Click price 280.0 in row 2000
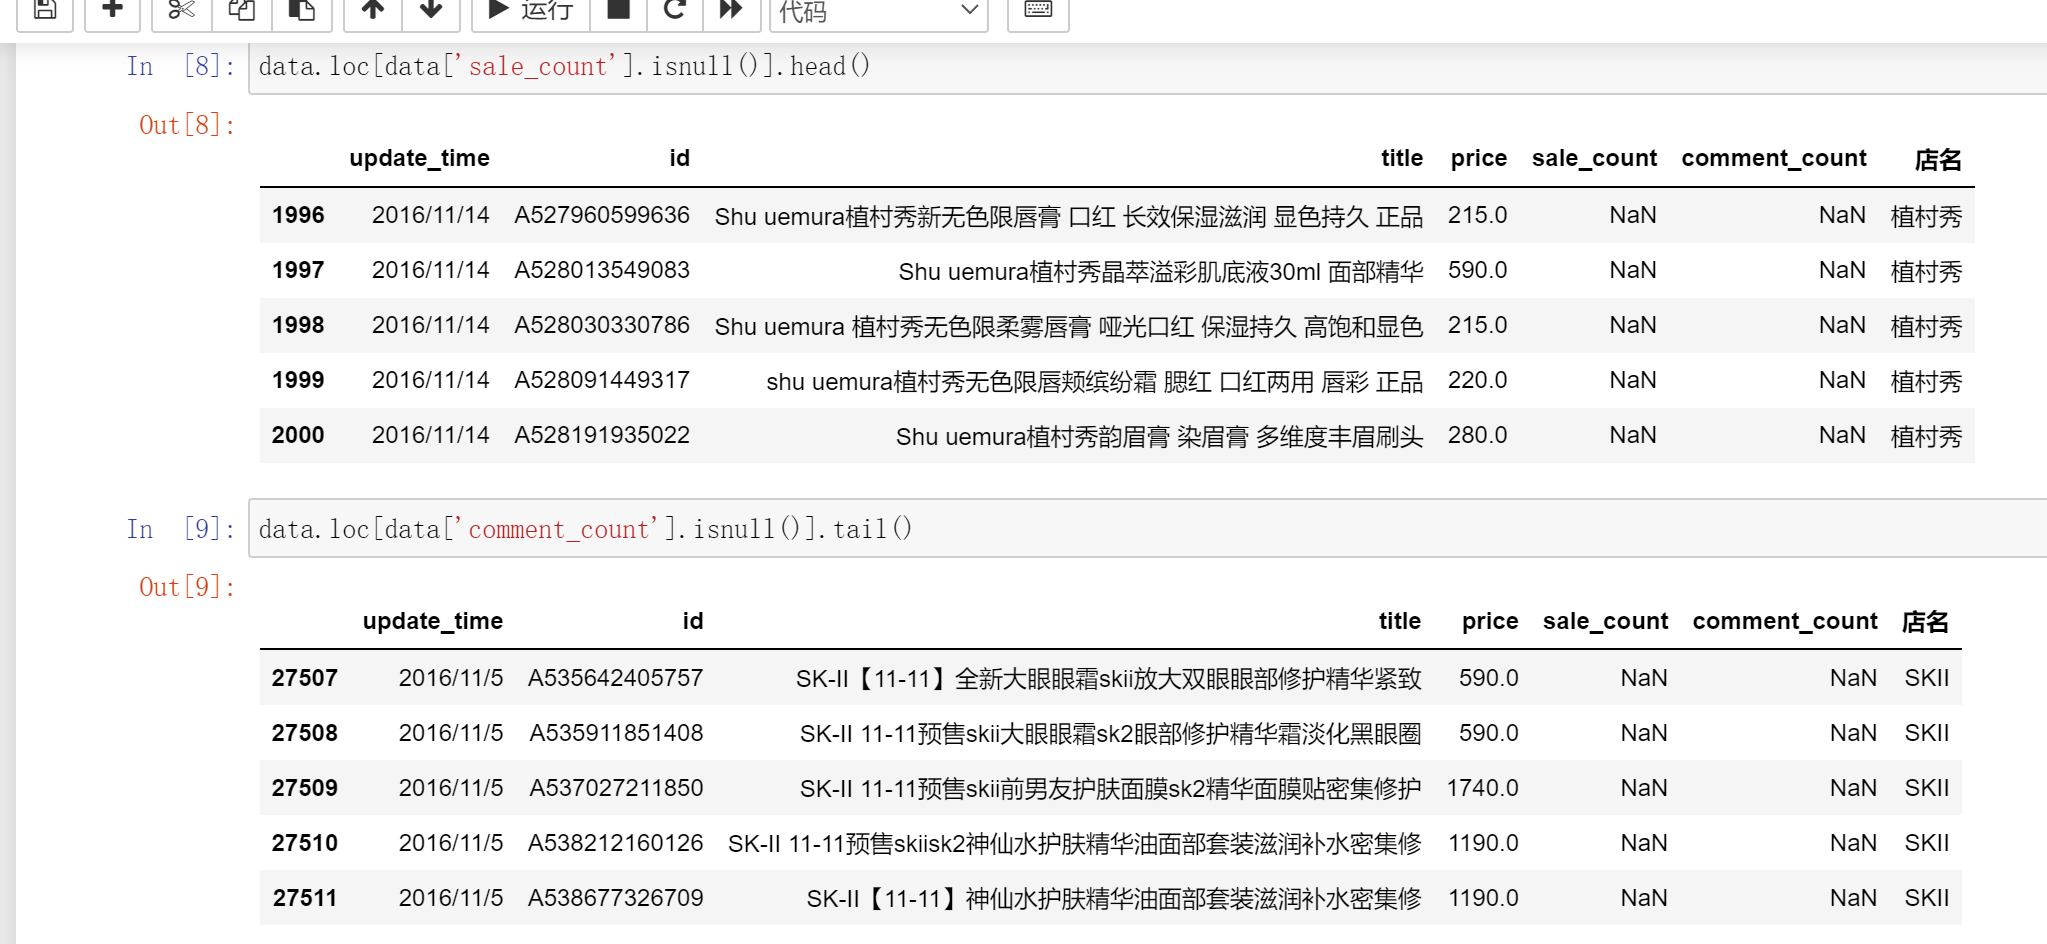This screenshot has height=944, width=2047. 1477,436
